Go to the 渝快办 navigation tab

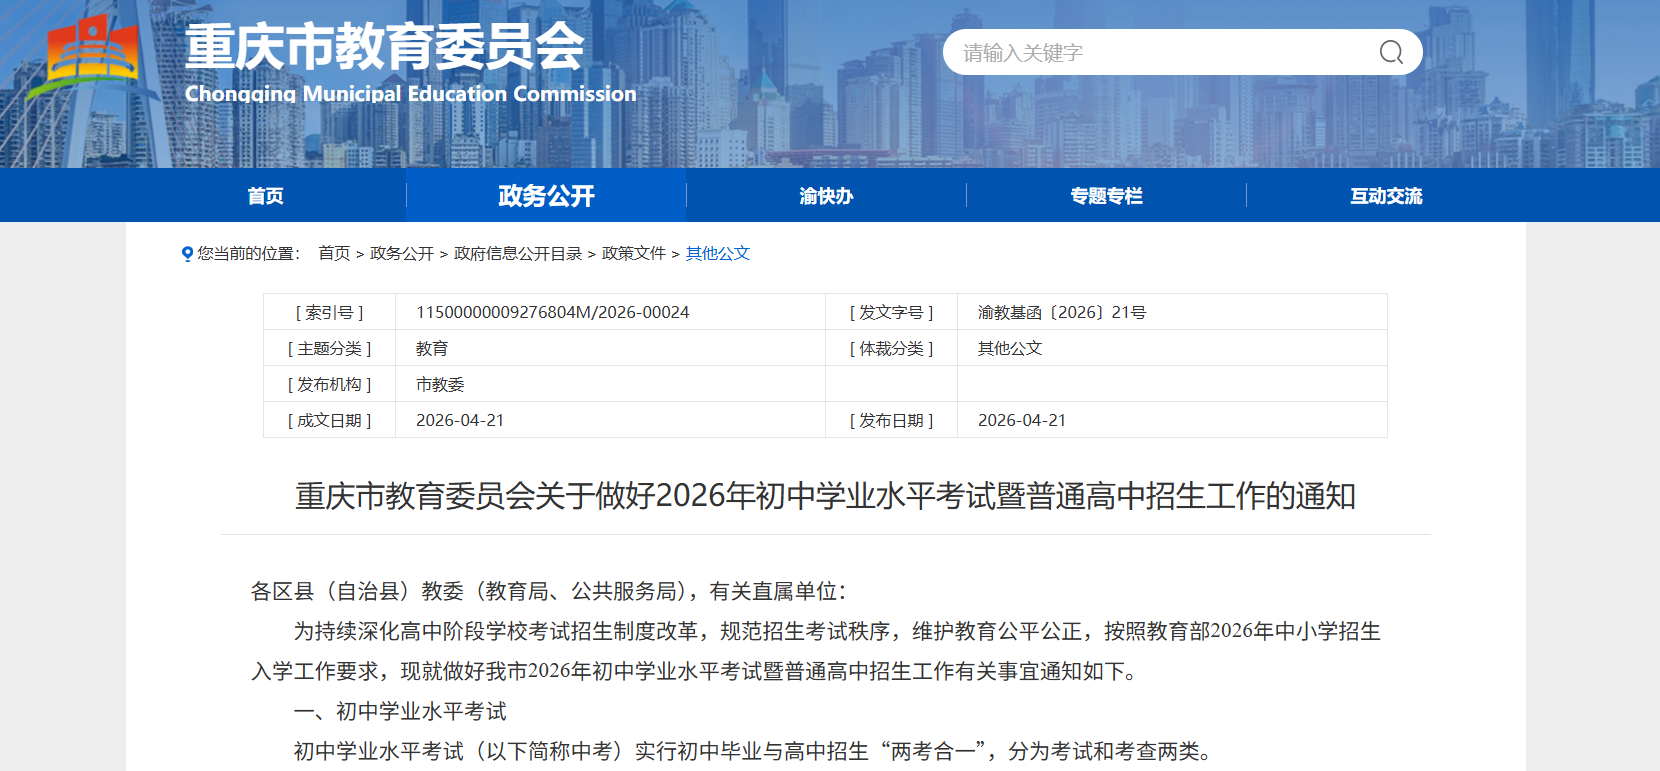(x=826, y=196)
